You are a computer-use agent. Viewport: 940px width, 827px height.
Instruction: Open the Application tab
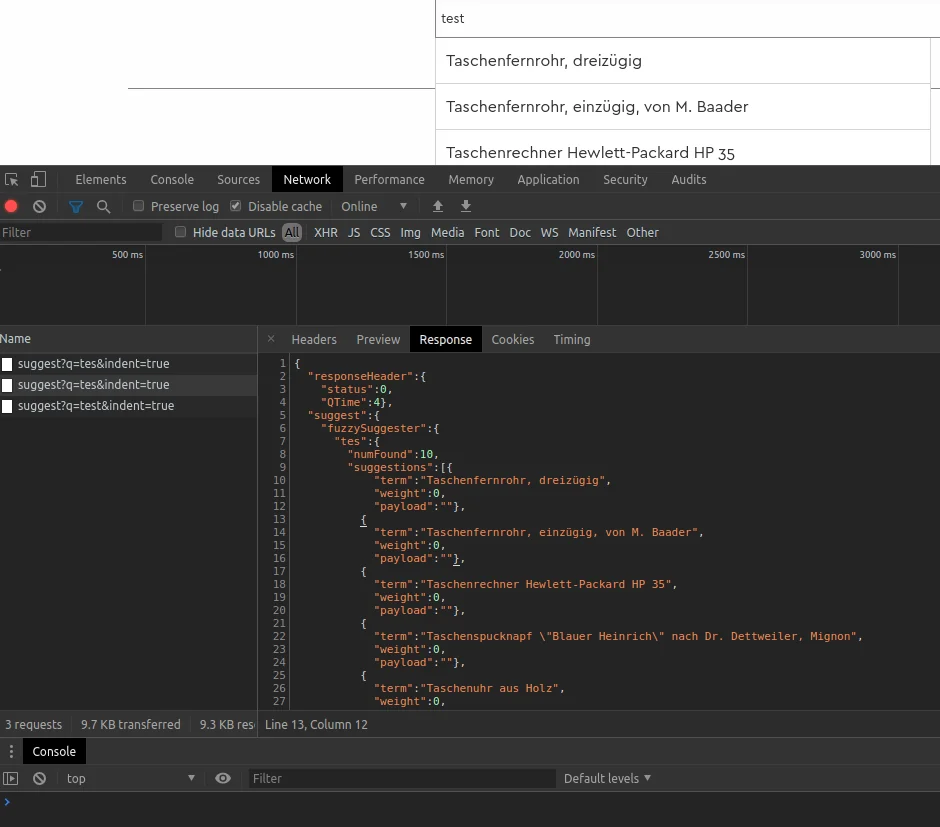point(549,179)
